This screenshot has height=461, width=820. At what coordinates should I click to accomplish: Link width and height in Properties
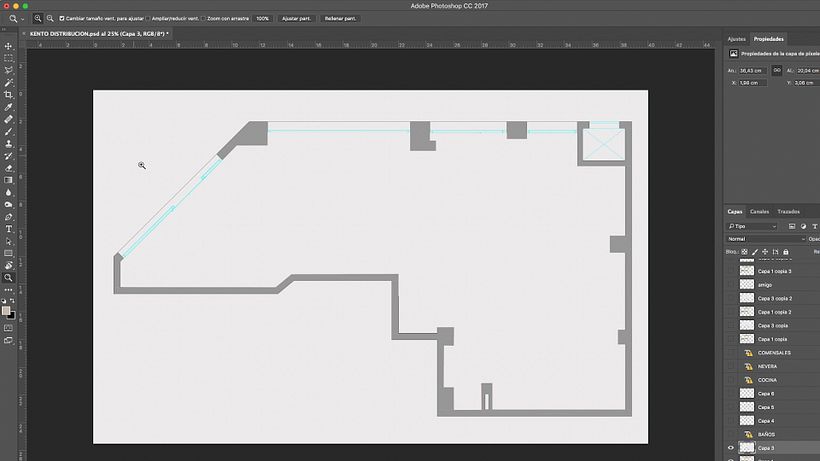[777, 70]
